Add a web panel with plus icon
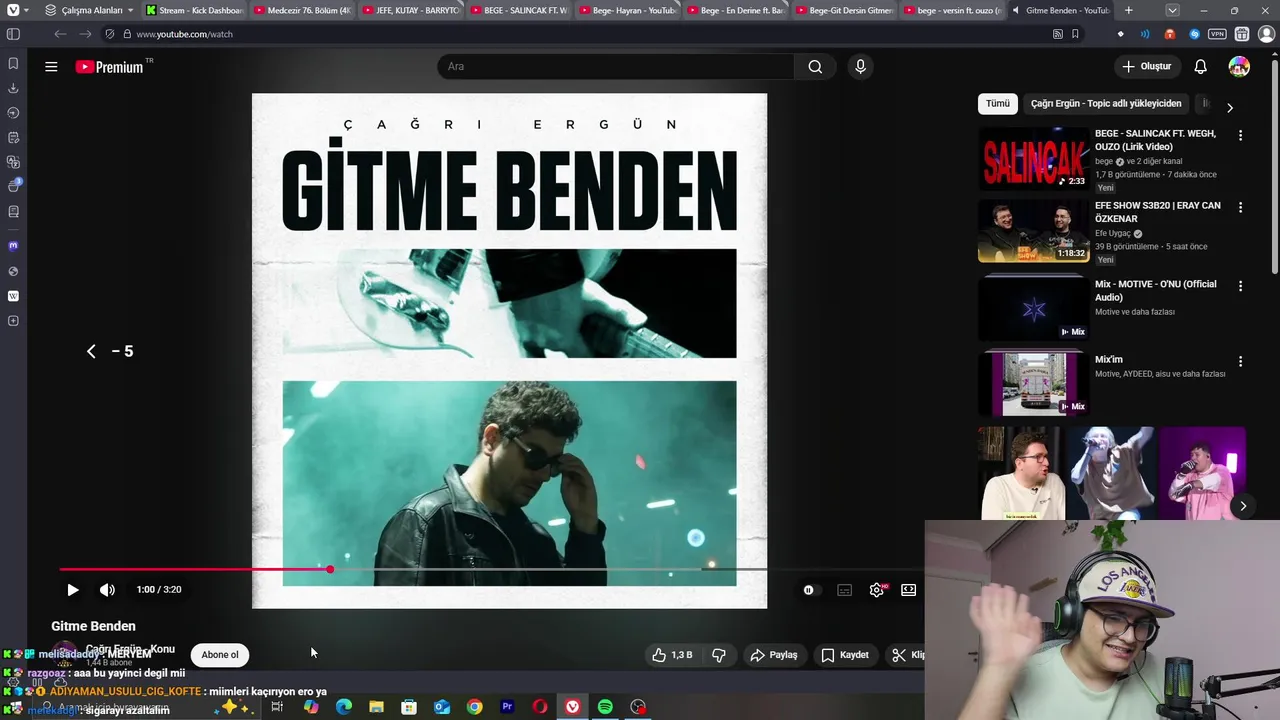1280x720 pixels. click(x=13, y=321)
